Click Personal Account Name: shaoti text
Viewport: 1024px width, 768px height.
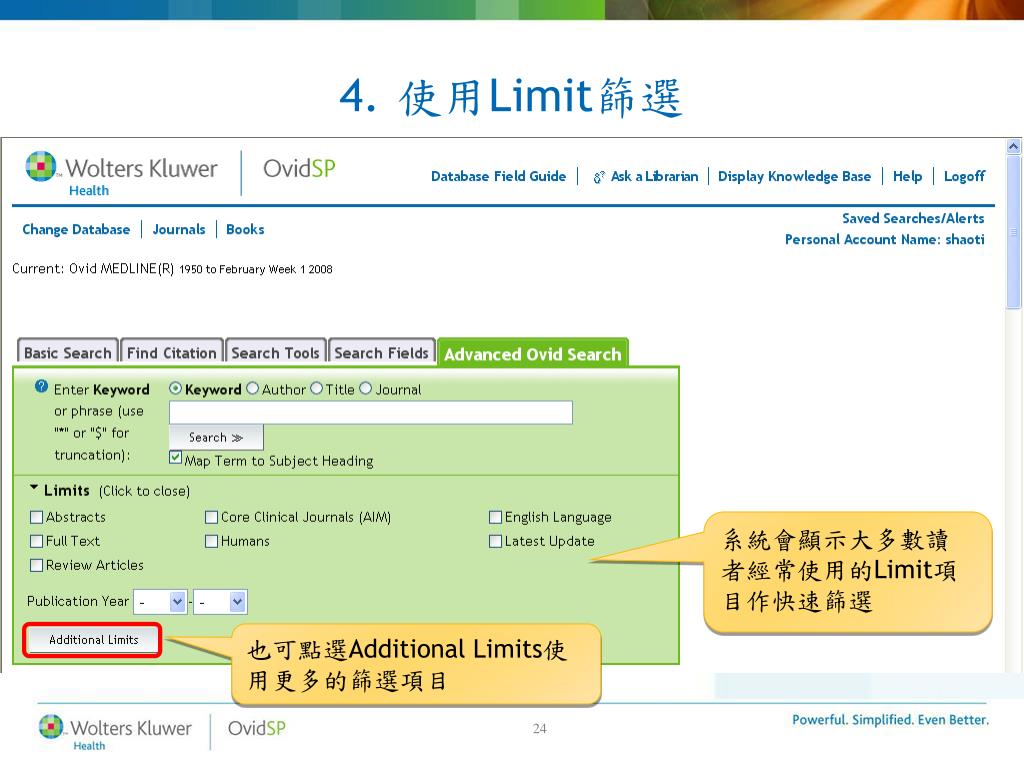(884, 240)
